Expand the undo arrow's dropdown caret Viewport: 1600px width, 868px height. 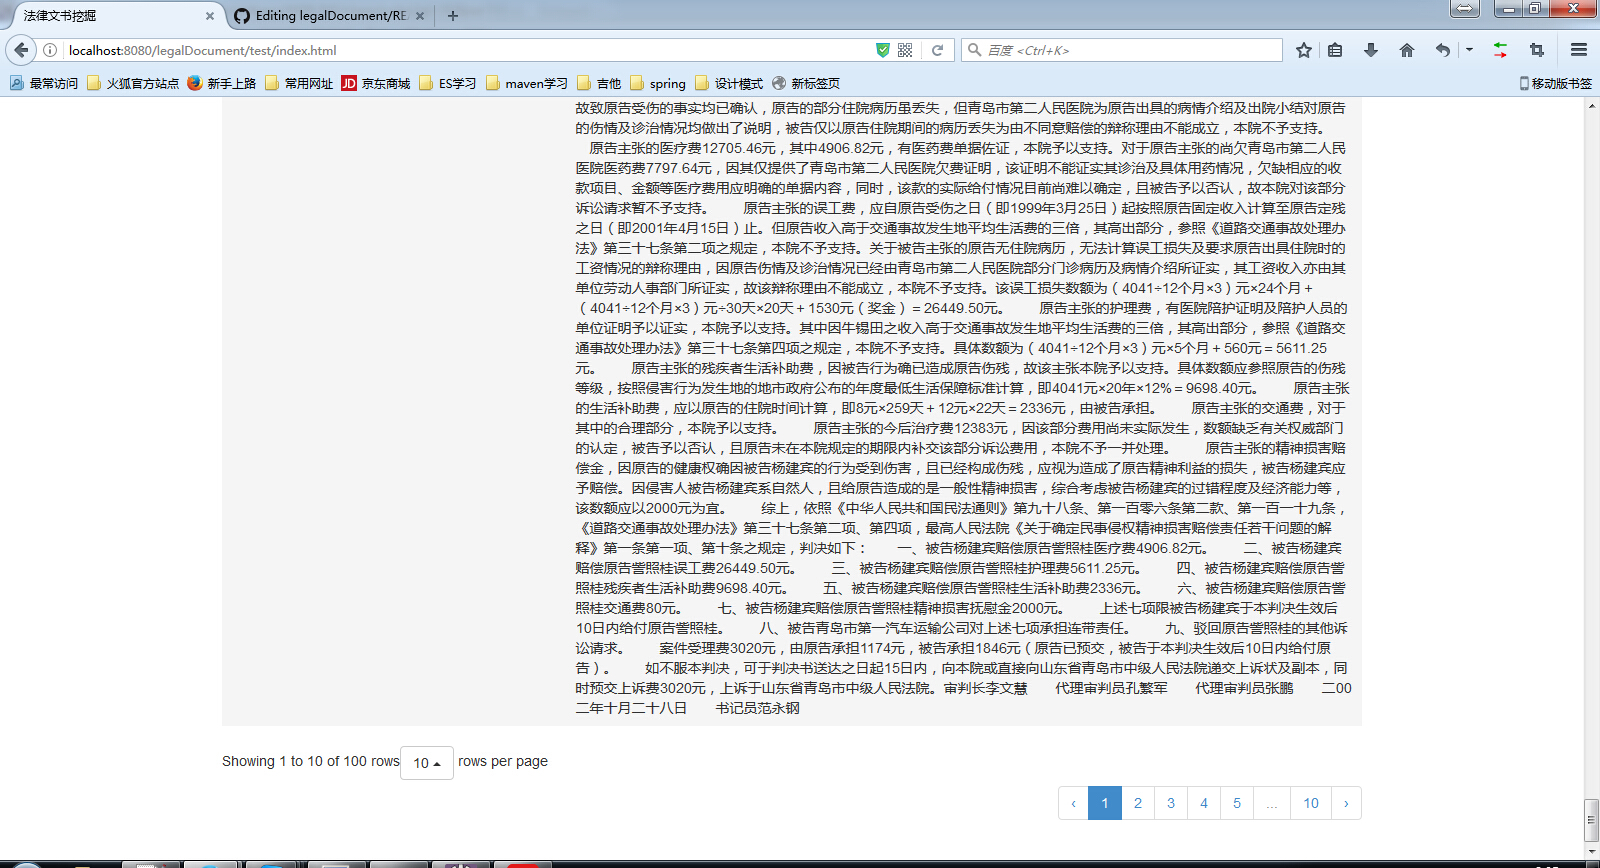pyautogui.click(x=1469, y=49)
